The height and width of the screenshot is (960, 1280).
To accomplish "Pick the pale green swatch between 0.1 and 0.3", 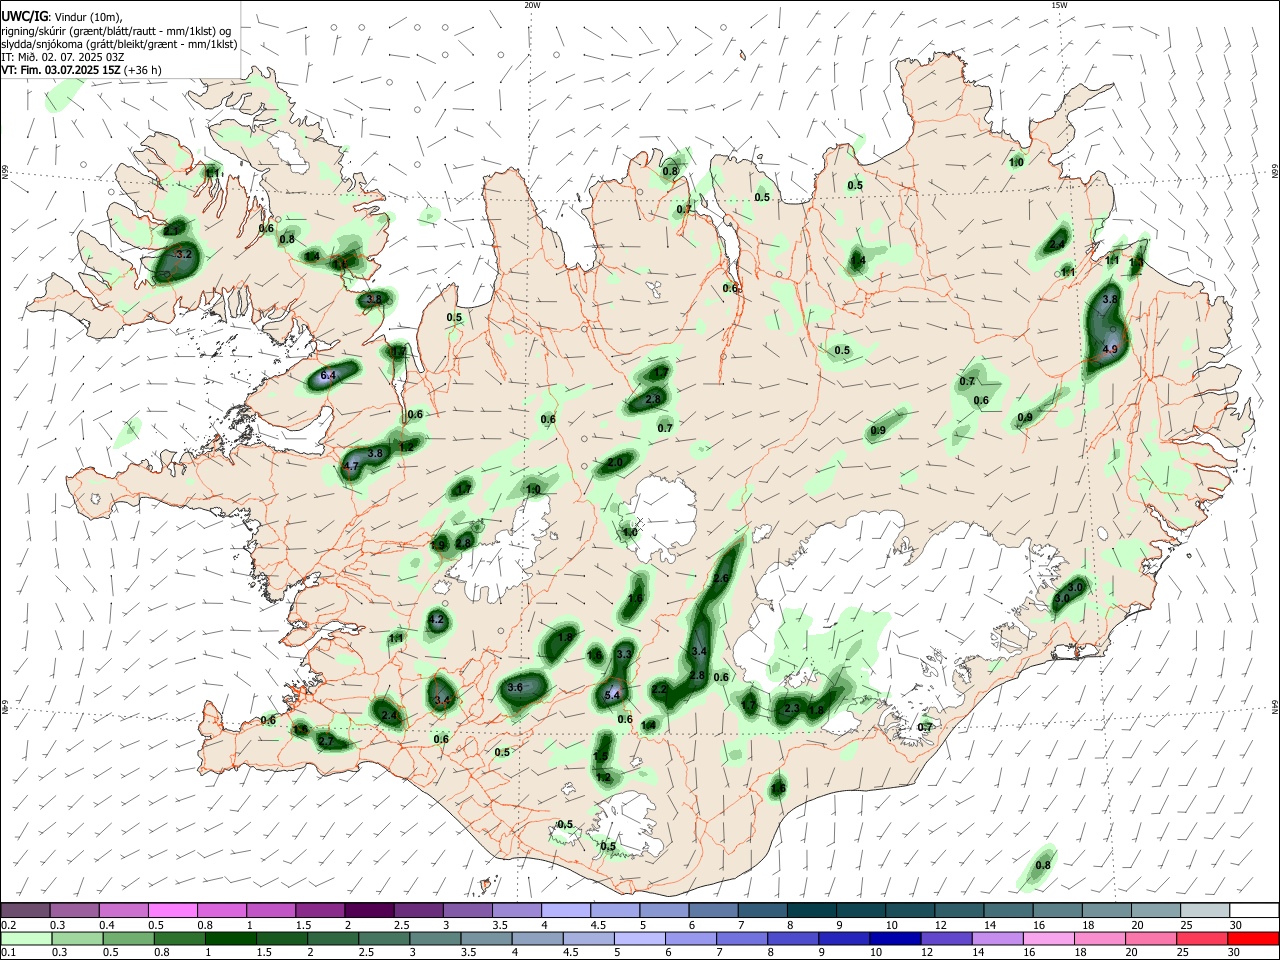I will coord(25,938).
